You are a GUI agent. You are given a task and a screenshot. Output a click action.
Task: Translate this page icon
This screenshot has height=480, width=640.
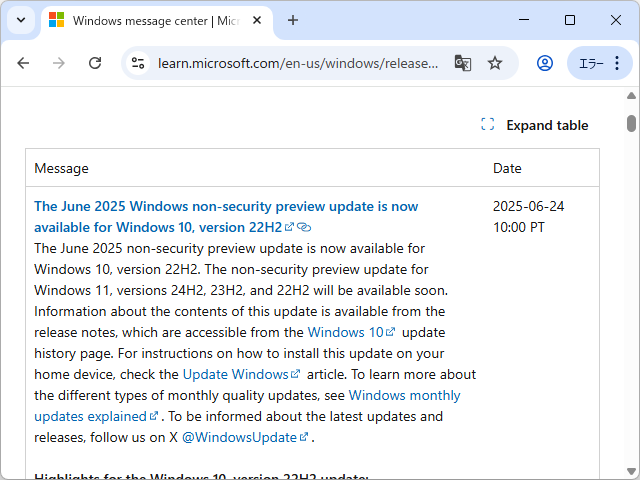[x=462, y=63]
